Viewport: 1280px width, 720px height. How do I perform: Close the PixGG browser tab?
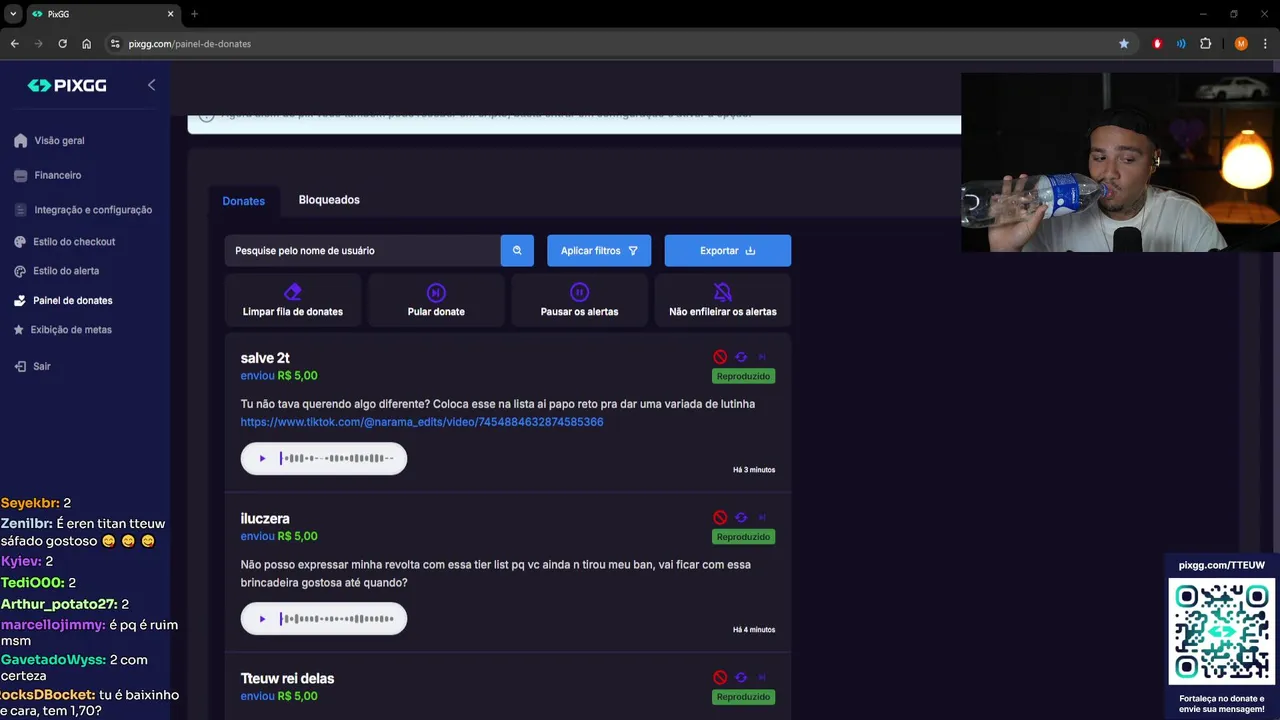[x=170, y=14]
